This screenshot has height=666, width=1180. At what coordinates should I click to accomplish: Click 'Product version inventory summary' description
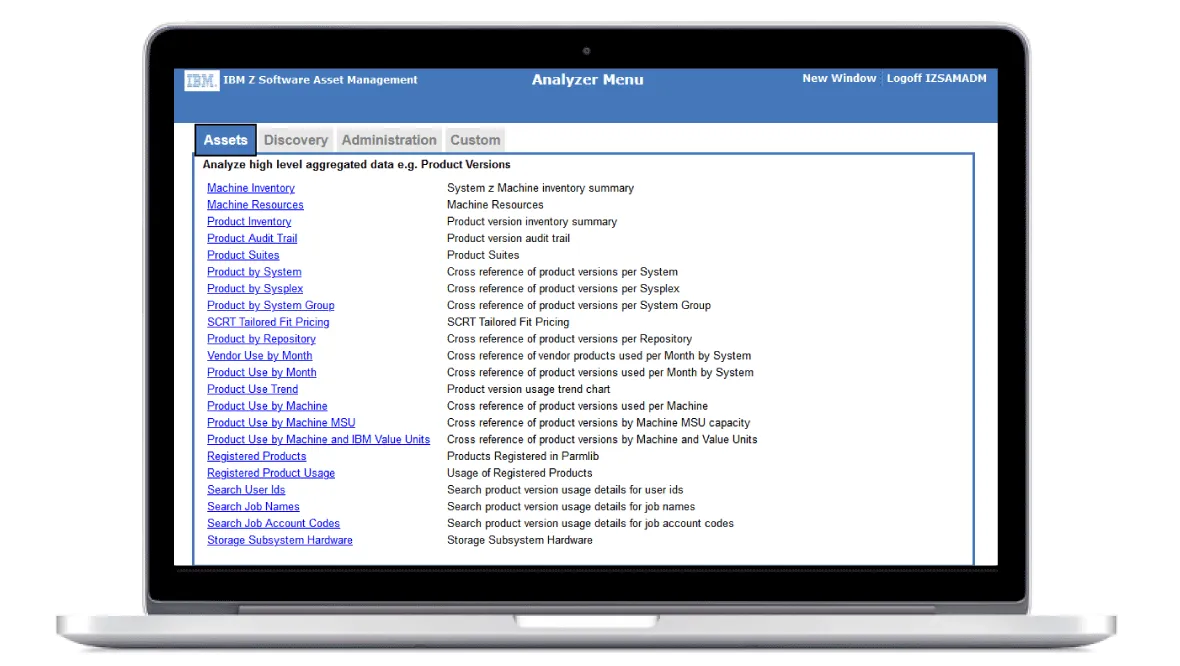(532, 221)
